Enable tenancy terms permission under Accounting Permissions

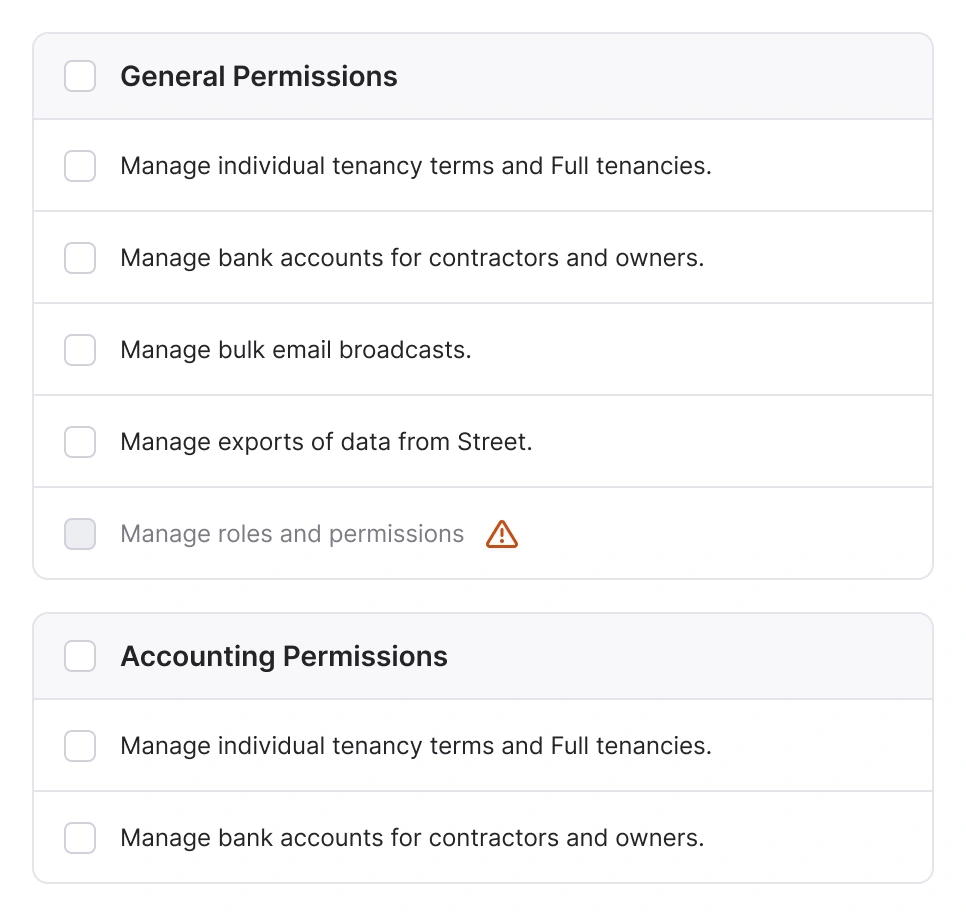(x=80, y=746)
